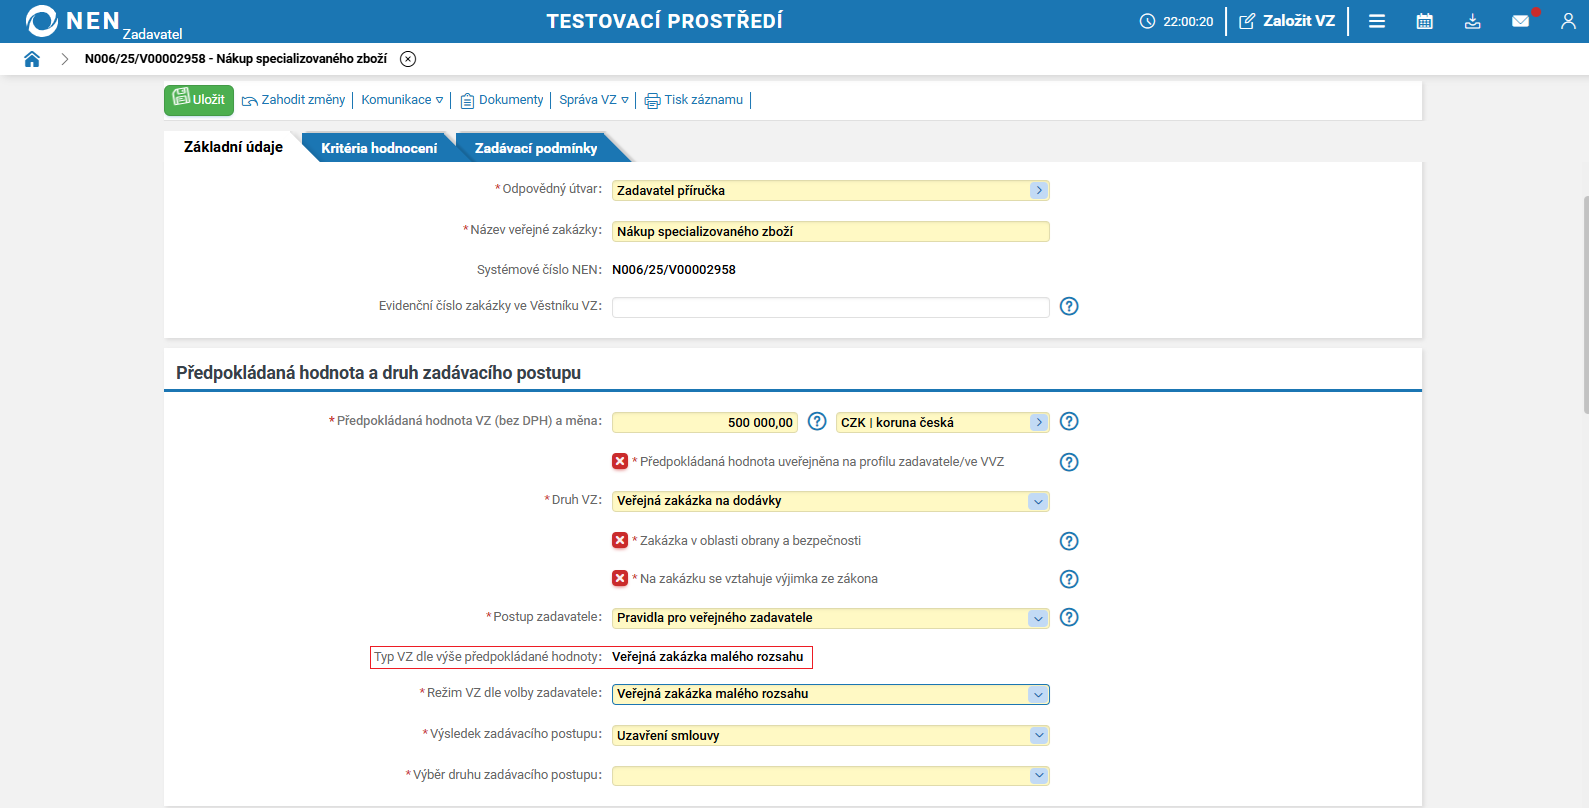Switch to Zadávací podmínky tab
Image resolution: width=1589 pixels, height=808 pixels.
click(x=536, y=148)
